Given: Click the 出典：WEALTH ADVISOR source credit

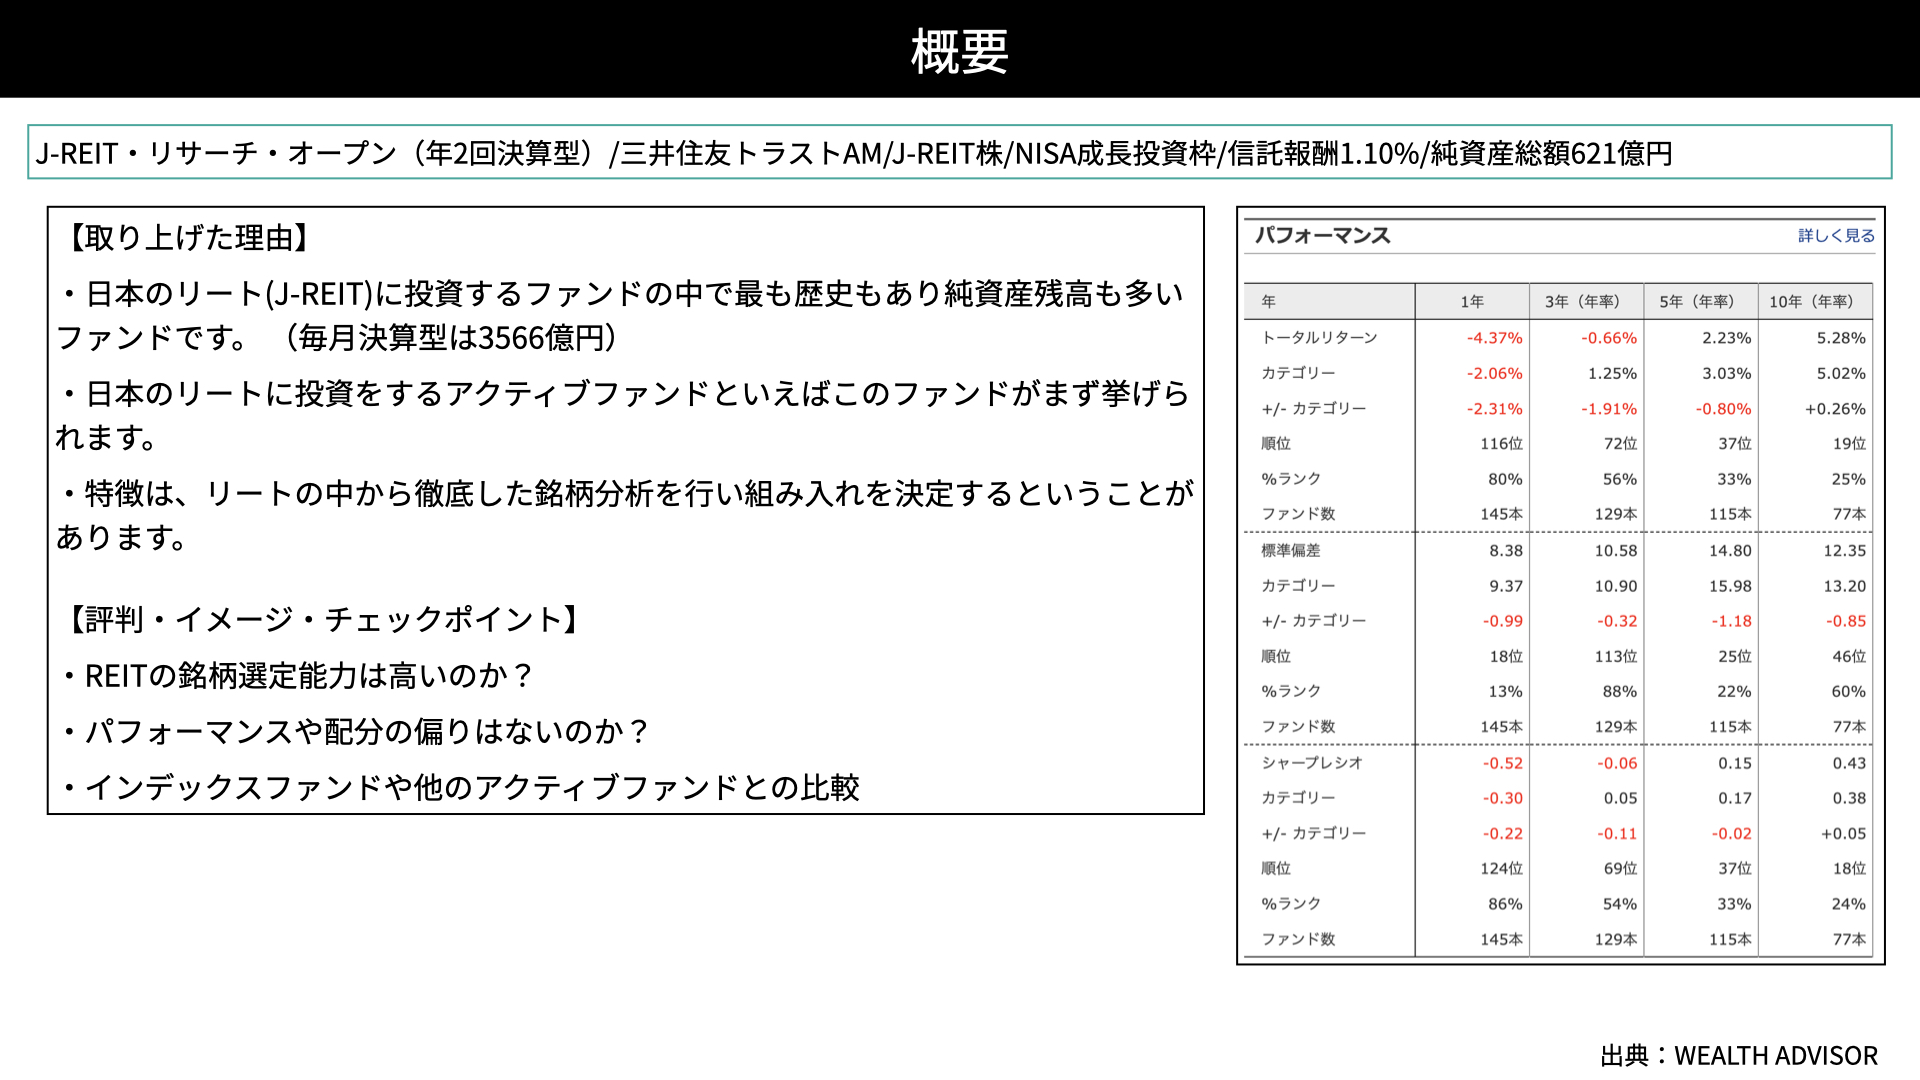Looking at the screenshot, I should click(x=1739, y=1056).
